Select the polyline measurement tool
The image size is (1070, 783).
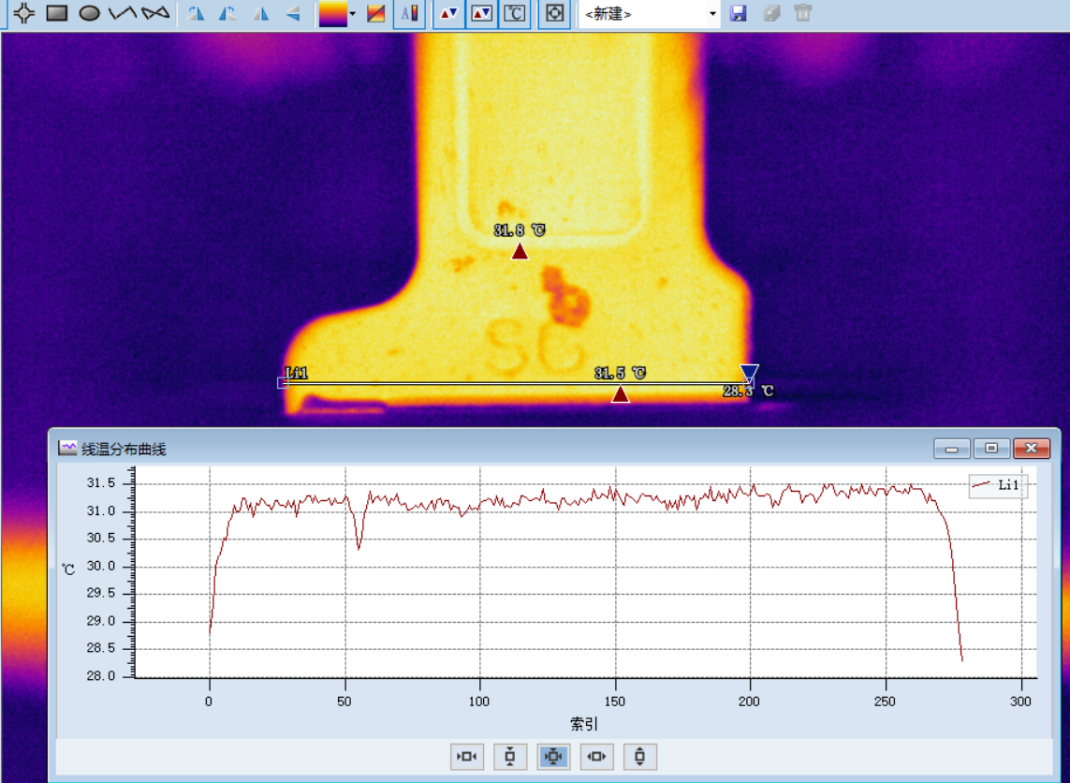click(x=123, y=13)
